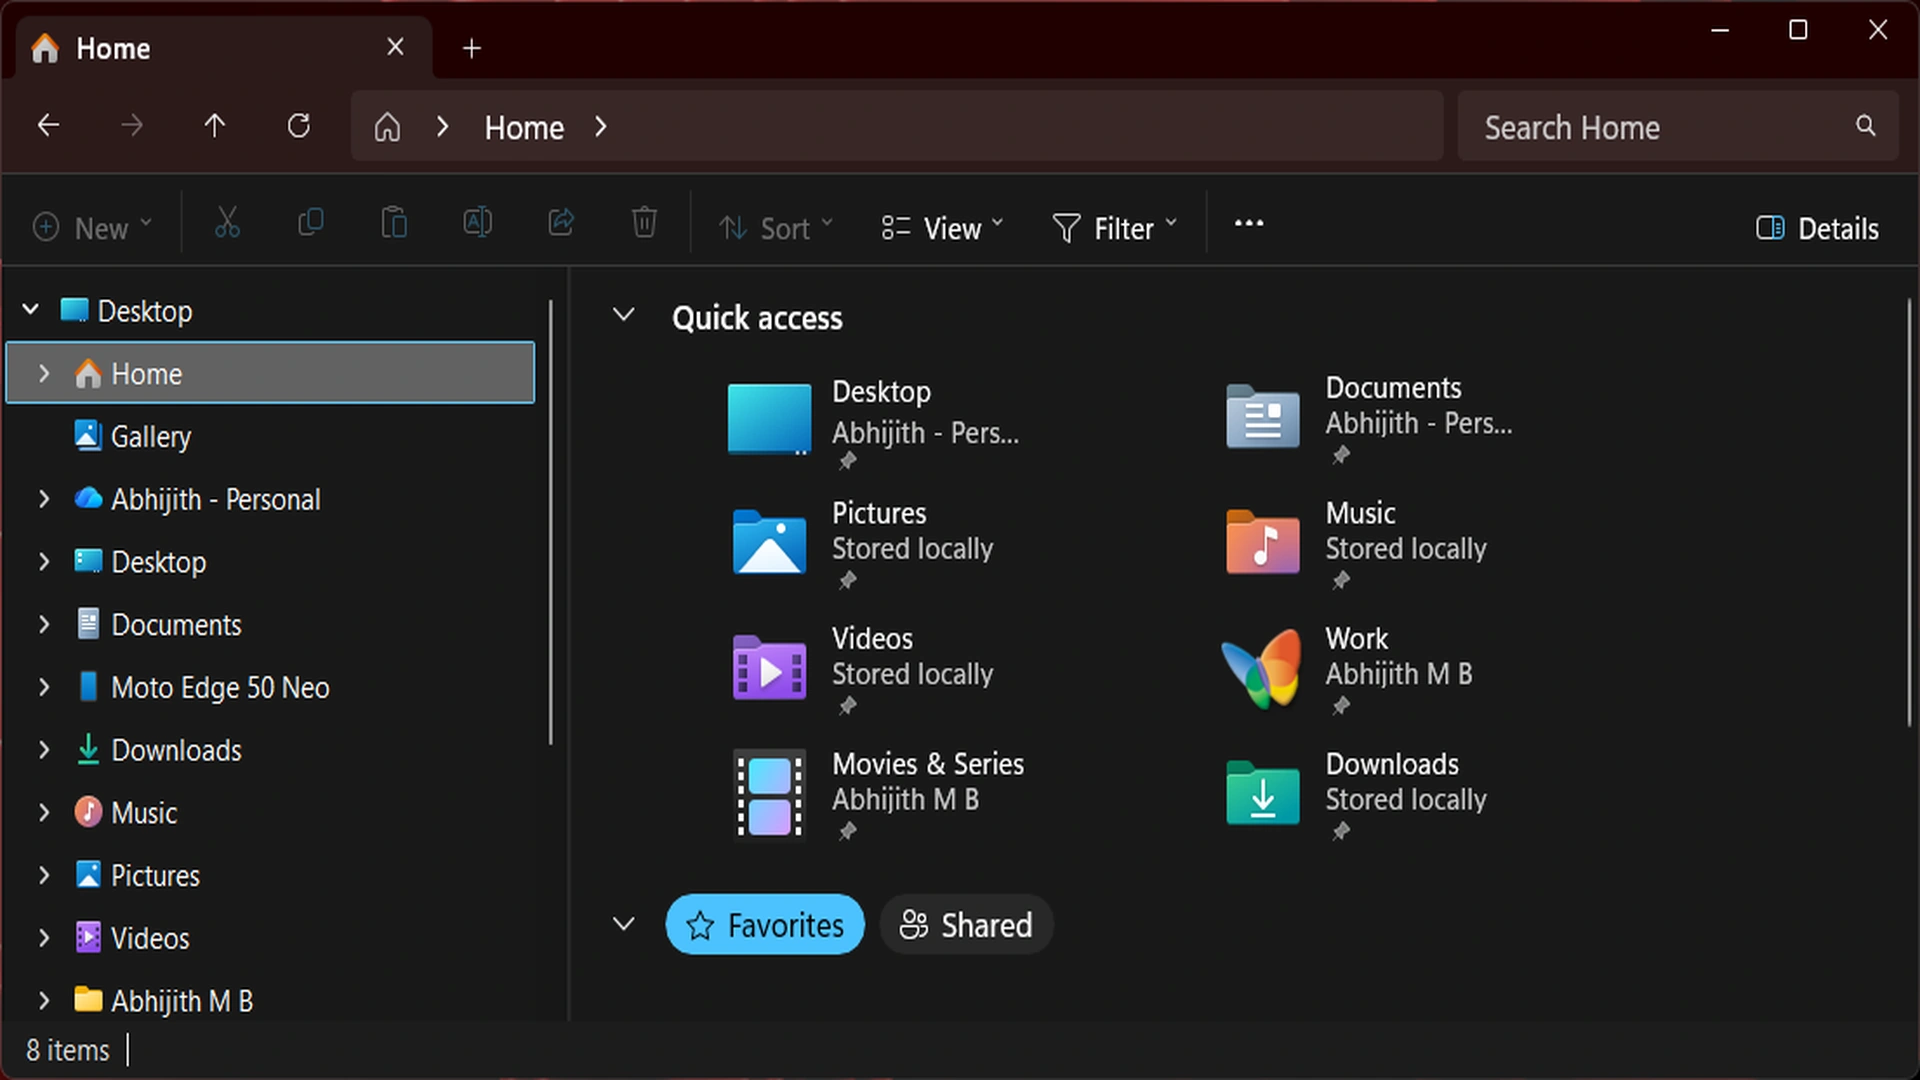Cut the selected item using toolbar
Viewport: 1920px width, 1080px height.
pos(227,225)
